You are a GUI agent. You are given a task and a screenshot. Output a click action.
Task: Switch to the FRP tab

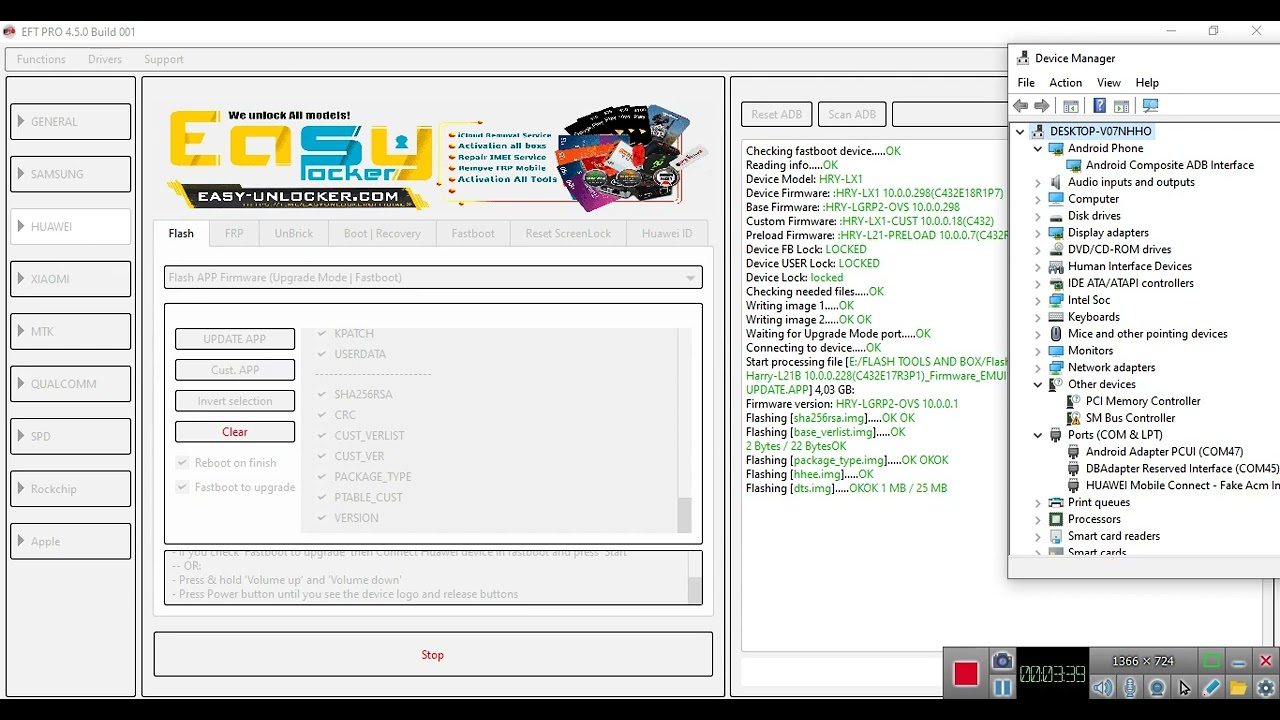point(234,233)
